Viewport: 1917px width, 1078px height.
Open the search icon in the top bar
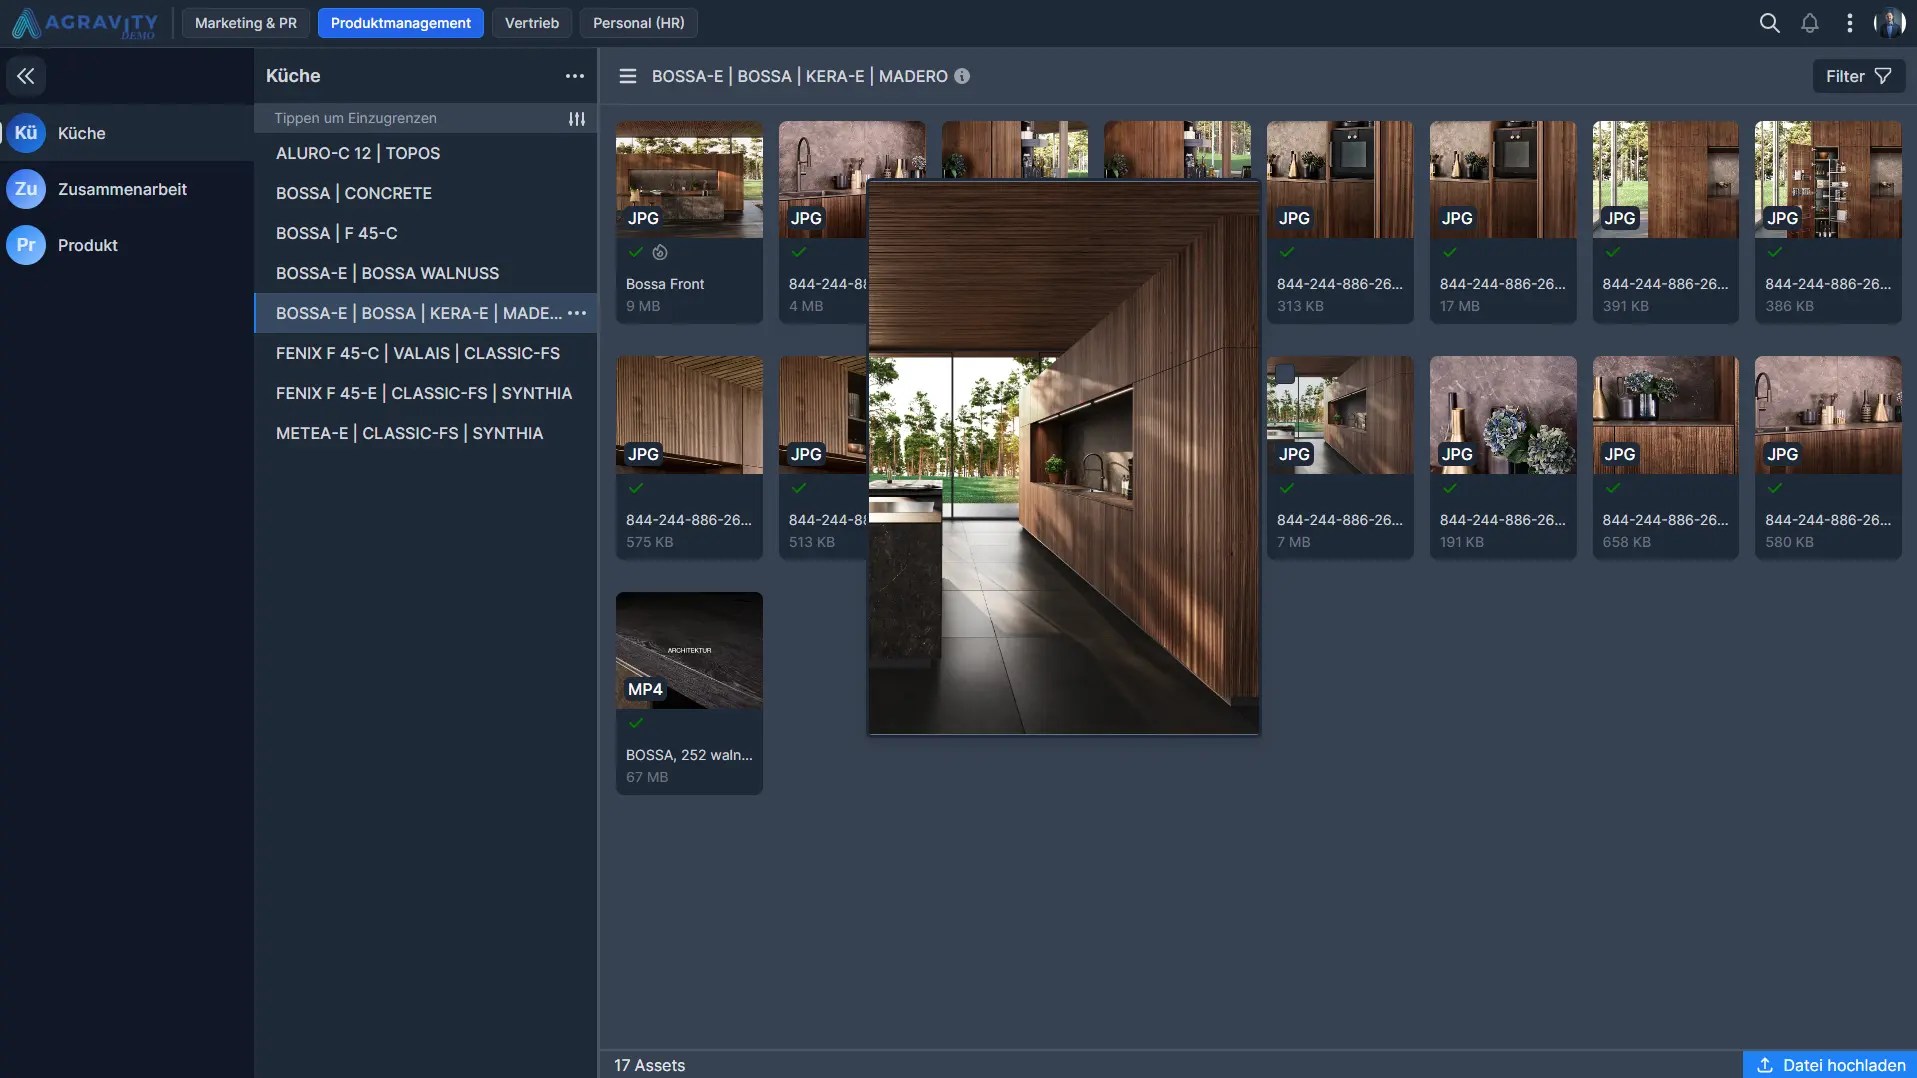pos(1769,22)
